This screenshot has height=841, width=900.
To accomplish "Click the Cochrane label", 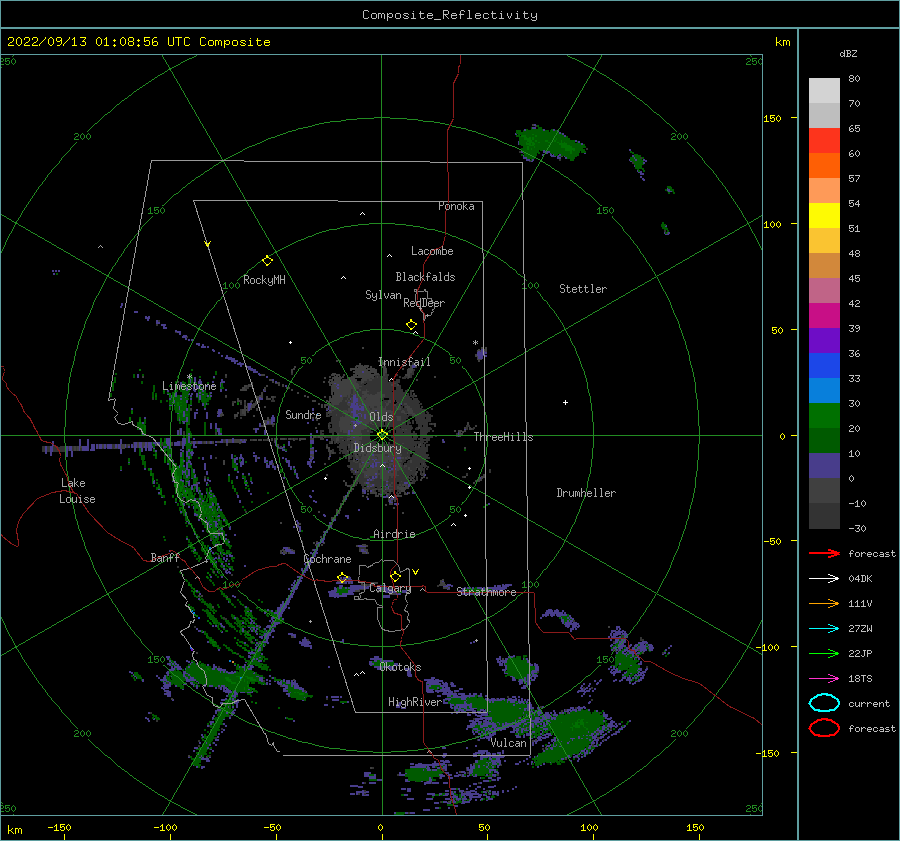I will [x=327, y=559].
